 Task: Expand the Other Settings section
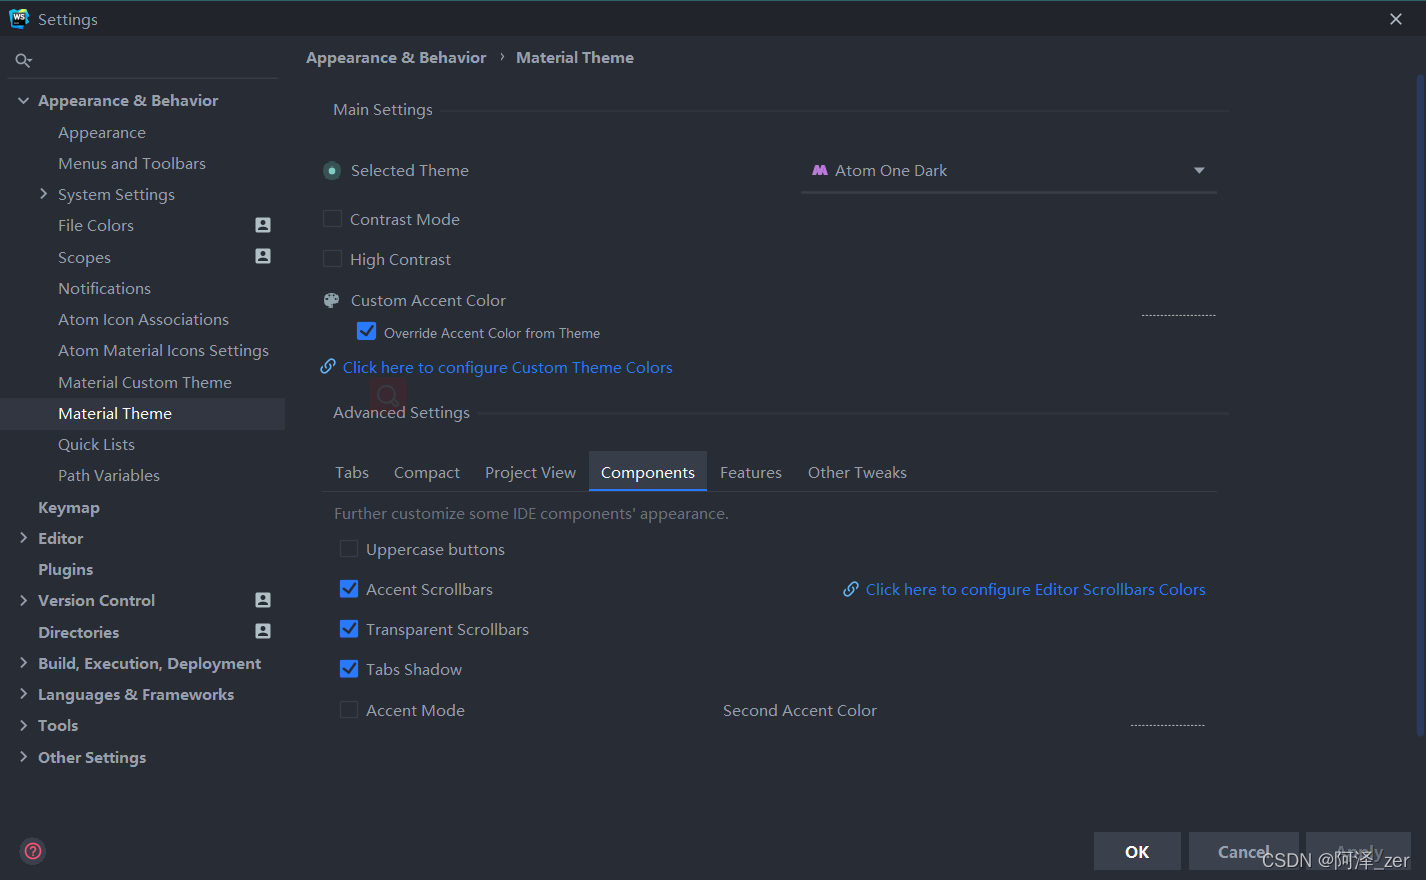click(23, 757)
